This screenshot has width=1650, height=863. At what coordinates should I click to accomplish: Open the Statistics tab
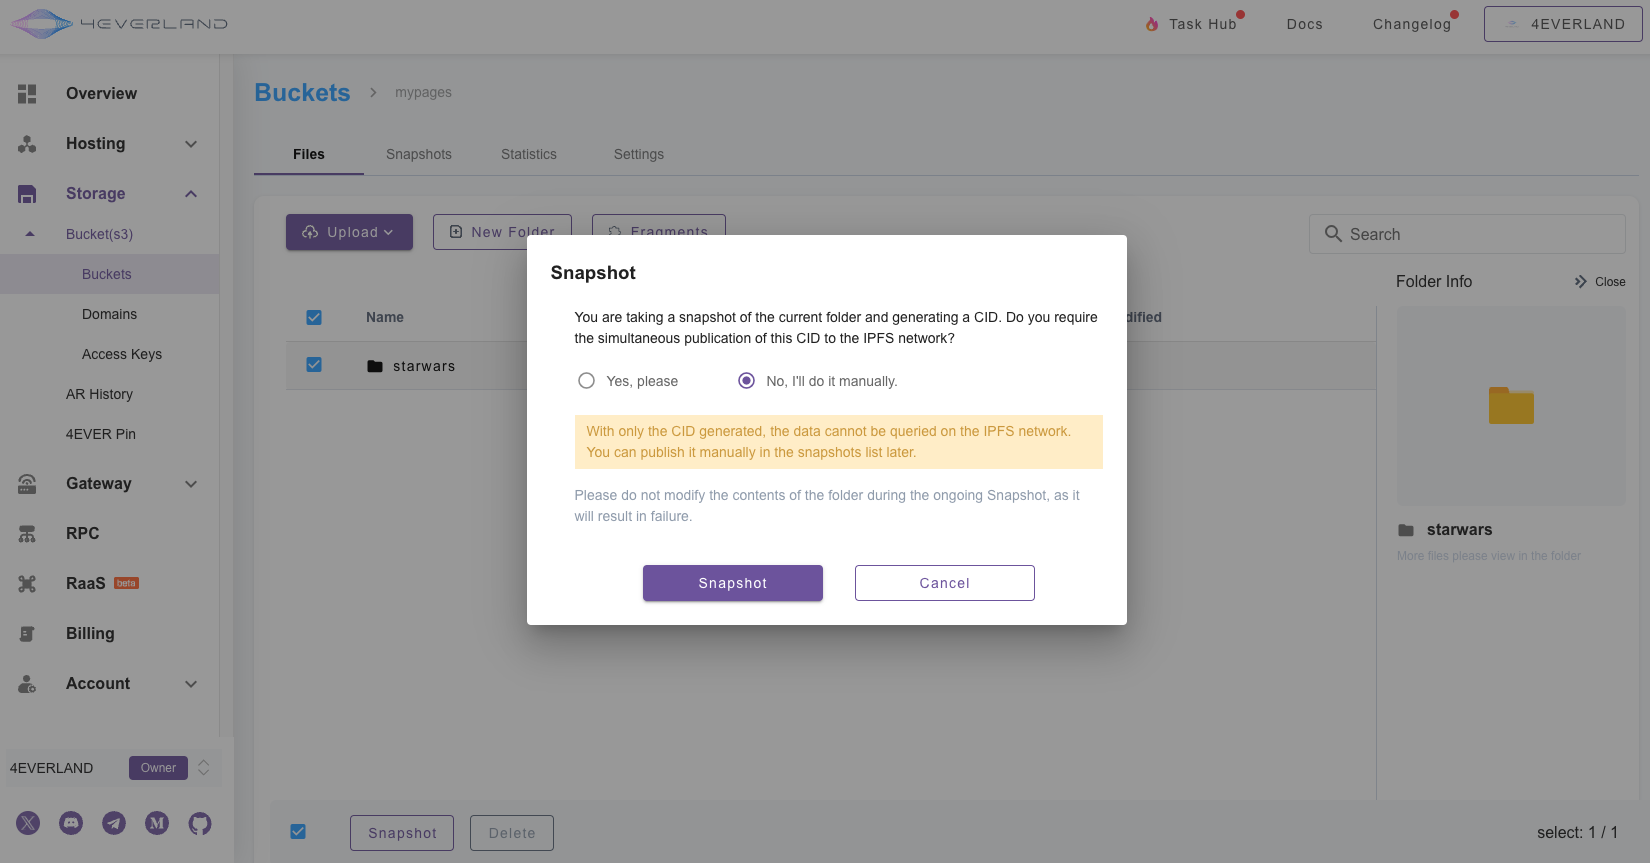529,154
